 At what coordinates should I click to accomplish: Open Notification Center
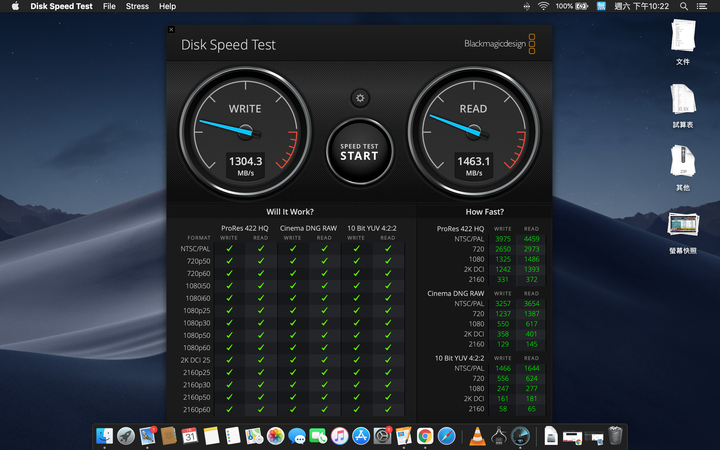point(702,6)
